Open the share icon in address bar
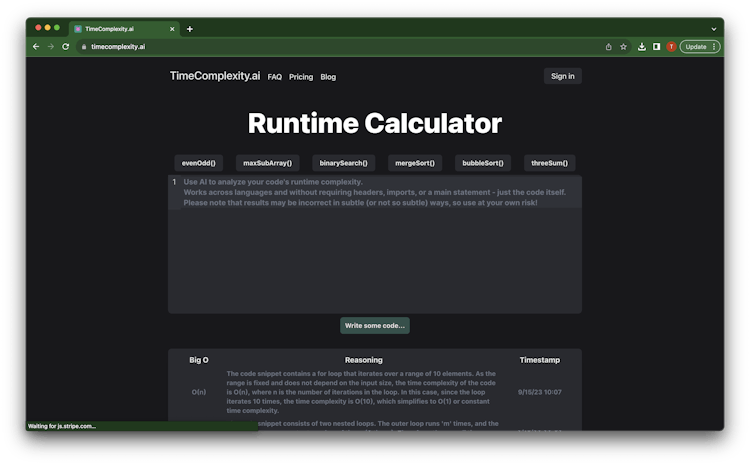 pyautogui.click(x=608, y=47)
